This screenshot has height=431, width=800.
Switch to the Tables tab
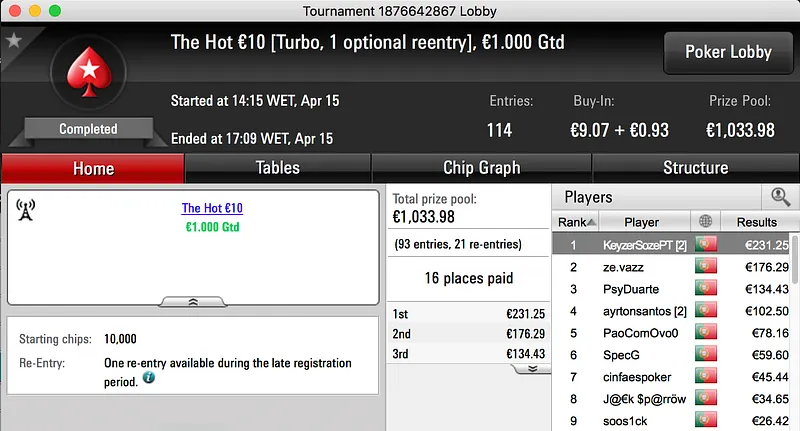pos(278,168)
